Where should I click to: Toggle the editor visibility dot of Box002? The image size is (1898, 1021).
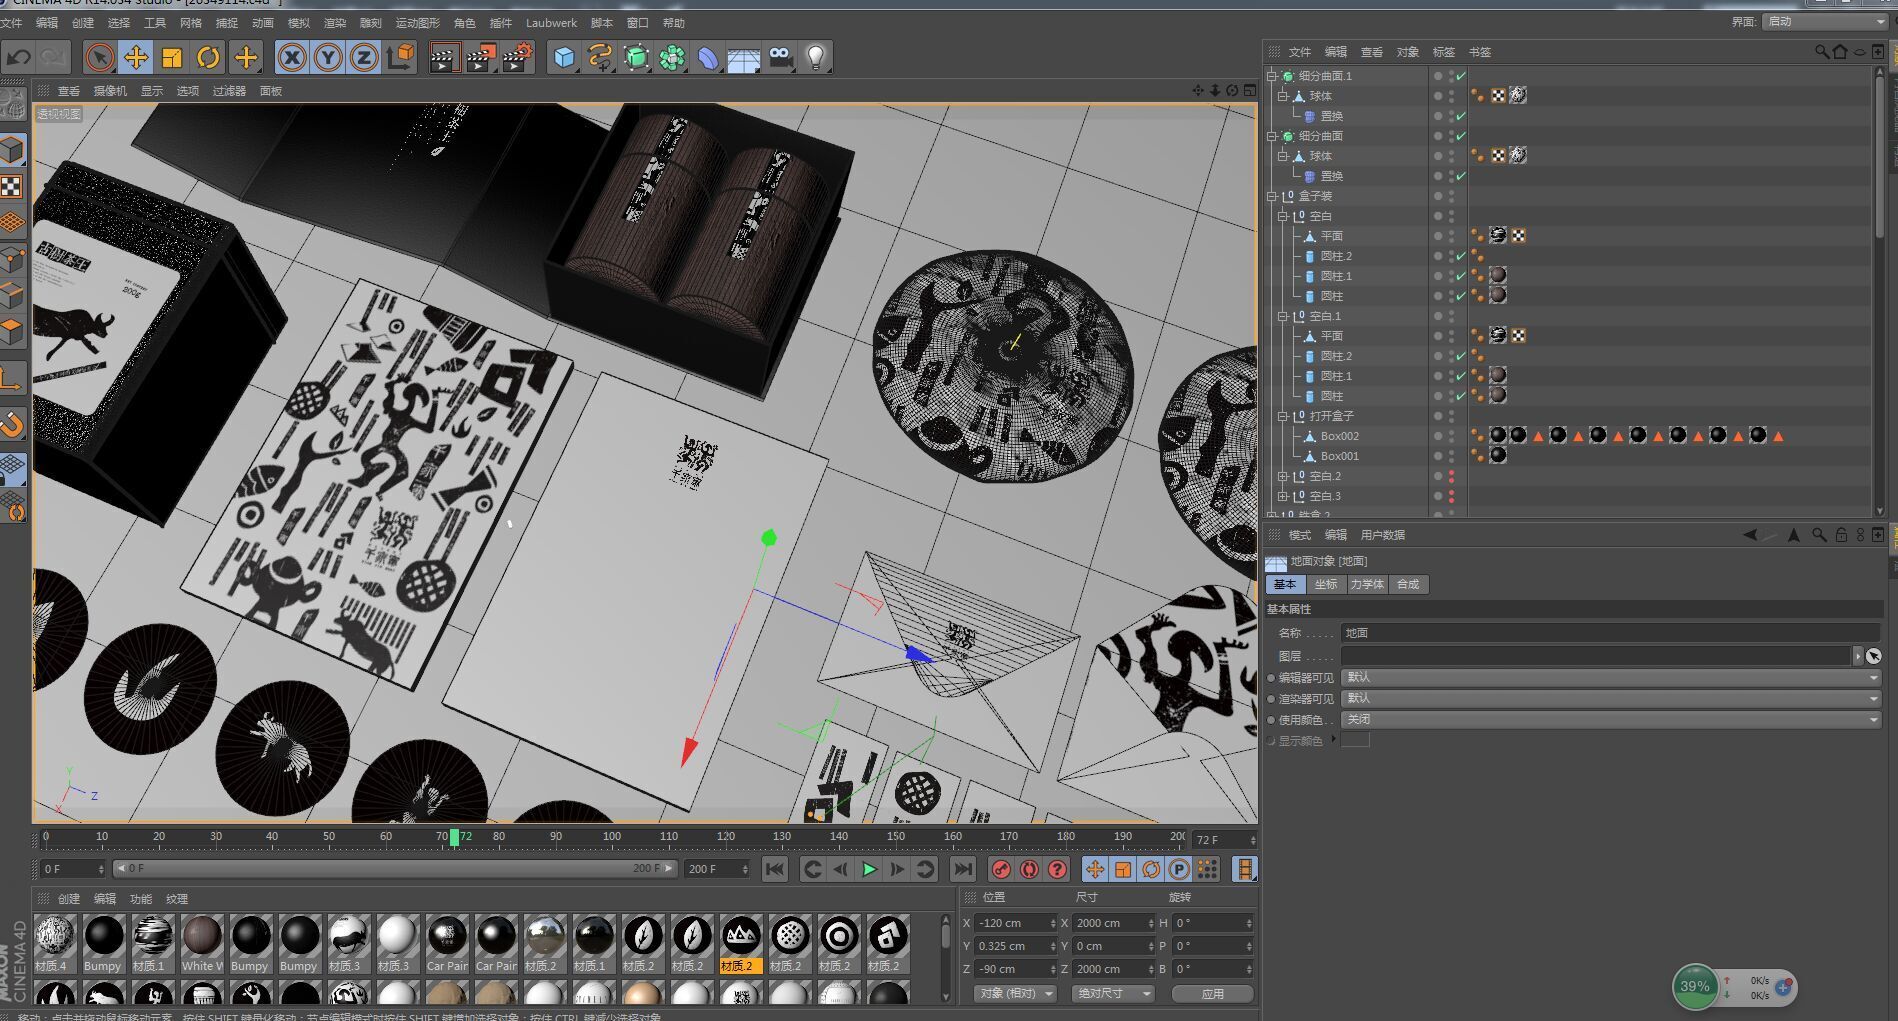click(x=1451, y=433)
